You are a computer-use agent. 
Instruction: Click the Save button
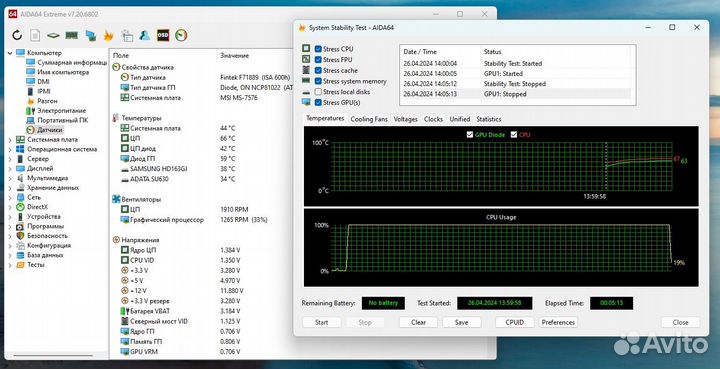click(461, 322)
